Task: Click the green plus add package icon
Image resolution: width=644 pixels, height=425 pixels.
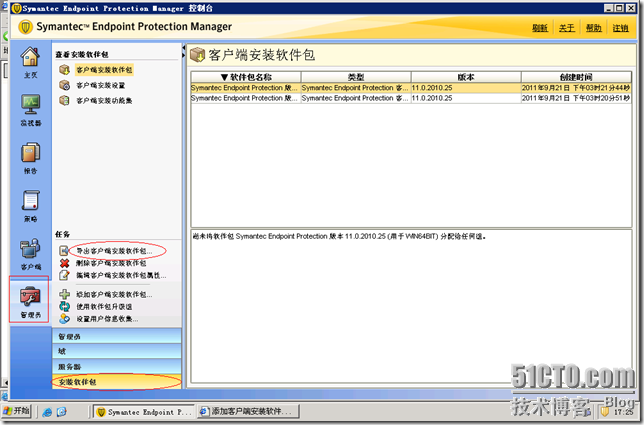Action: click(64, 294)
